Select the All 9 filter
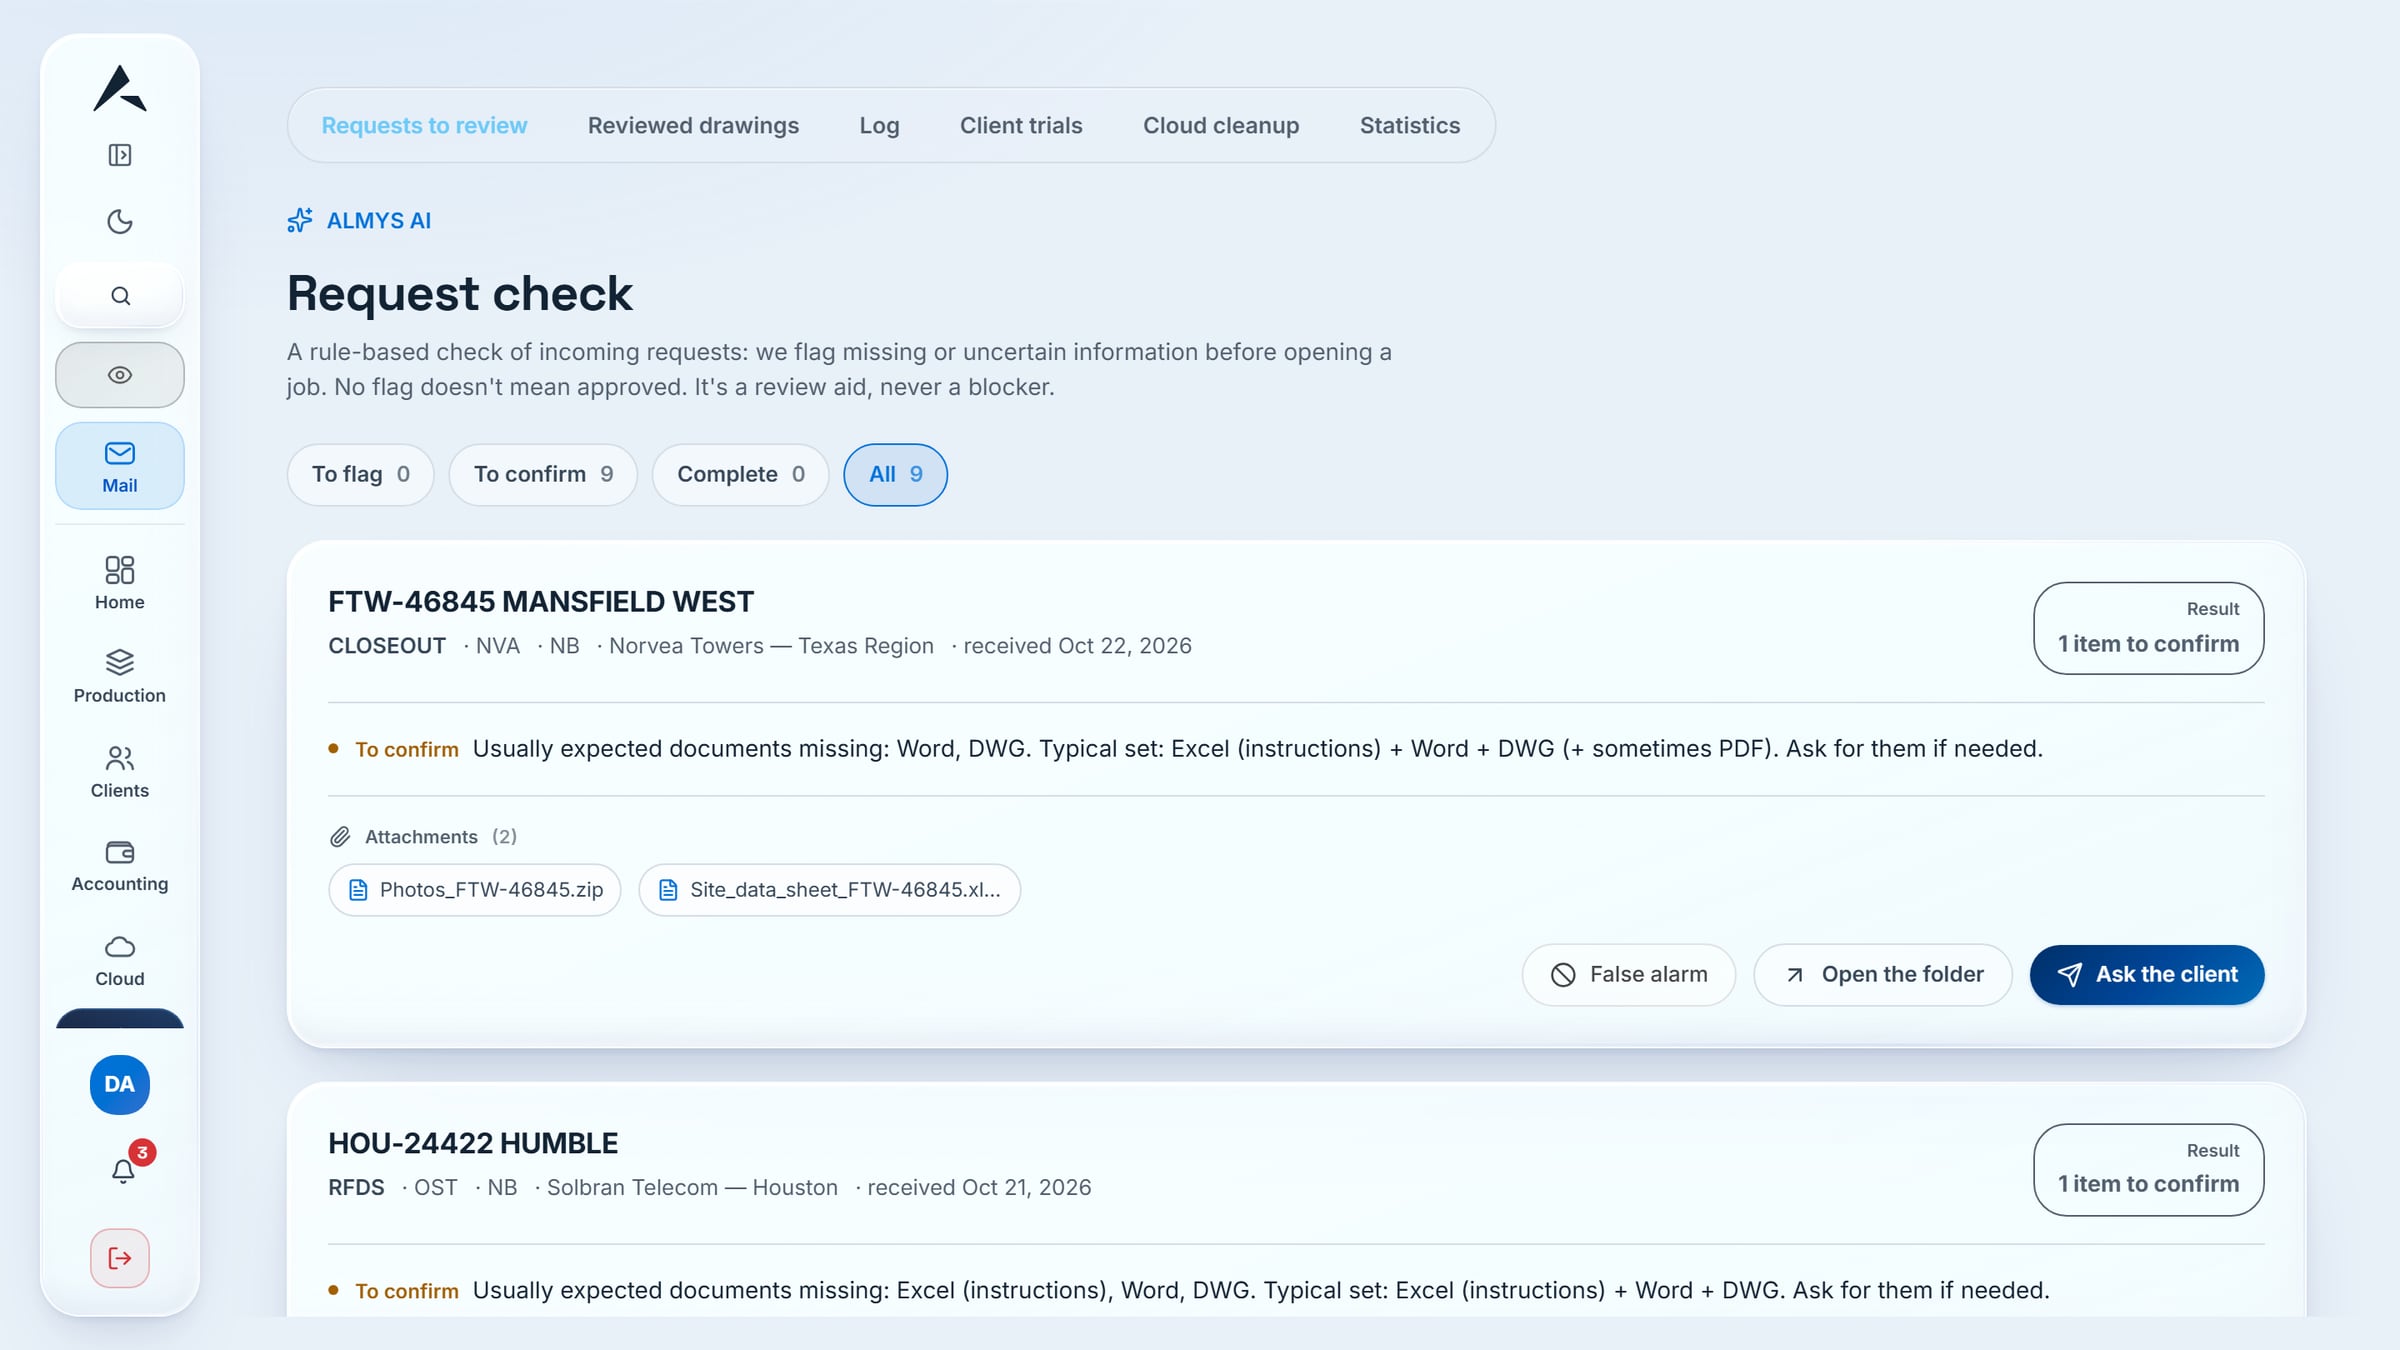 (896, 475)
